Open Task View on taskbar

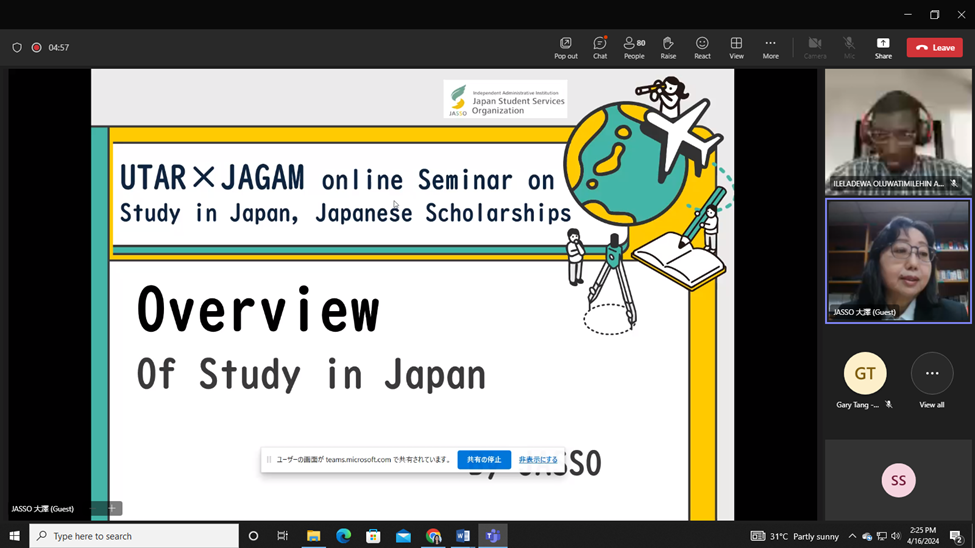pyautogui.click(x=282, y=536)
